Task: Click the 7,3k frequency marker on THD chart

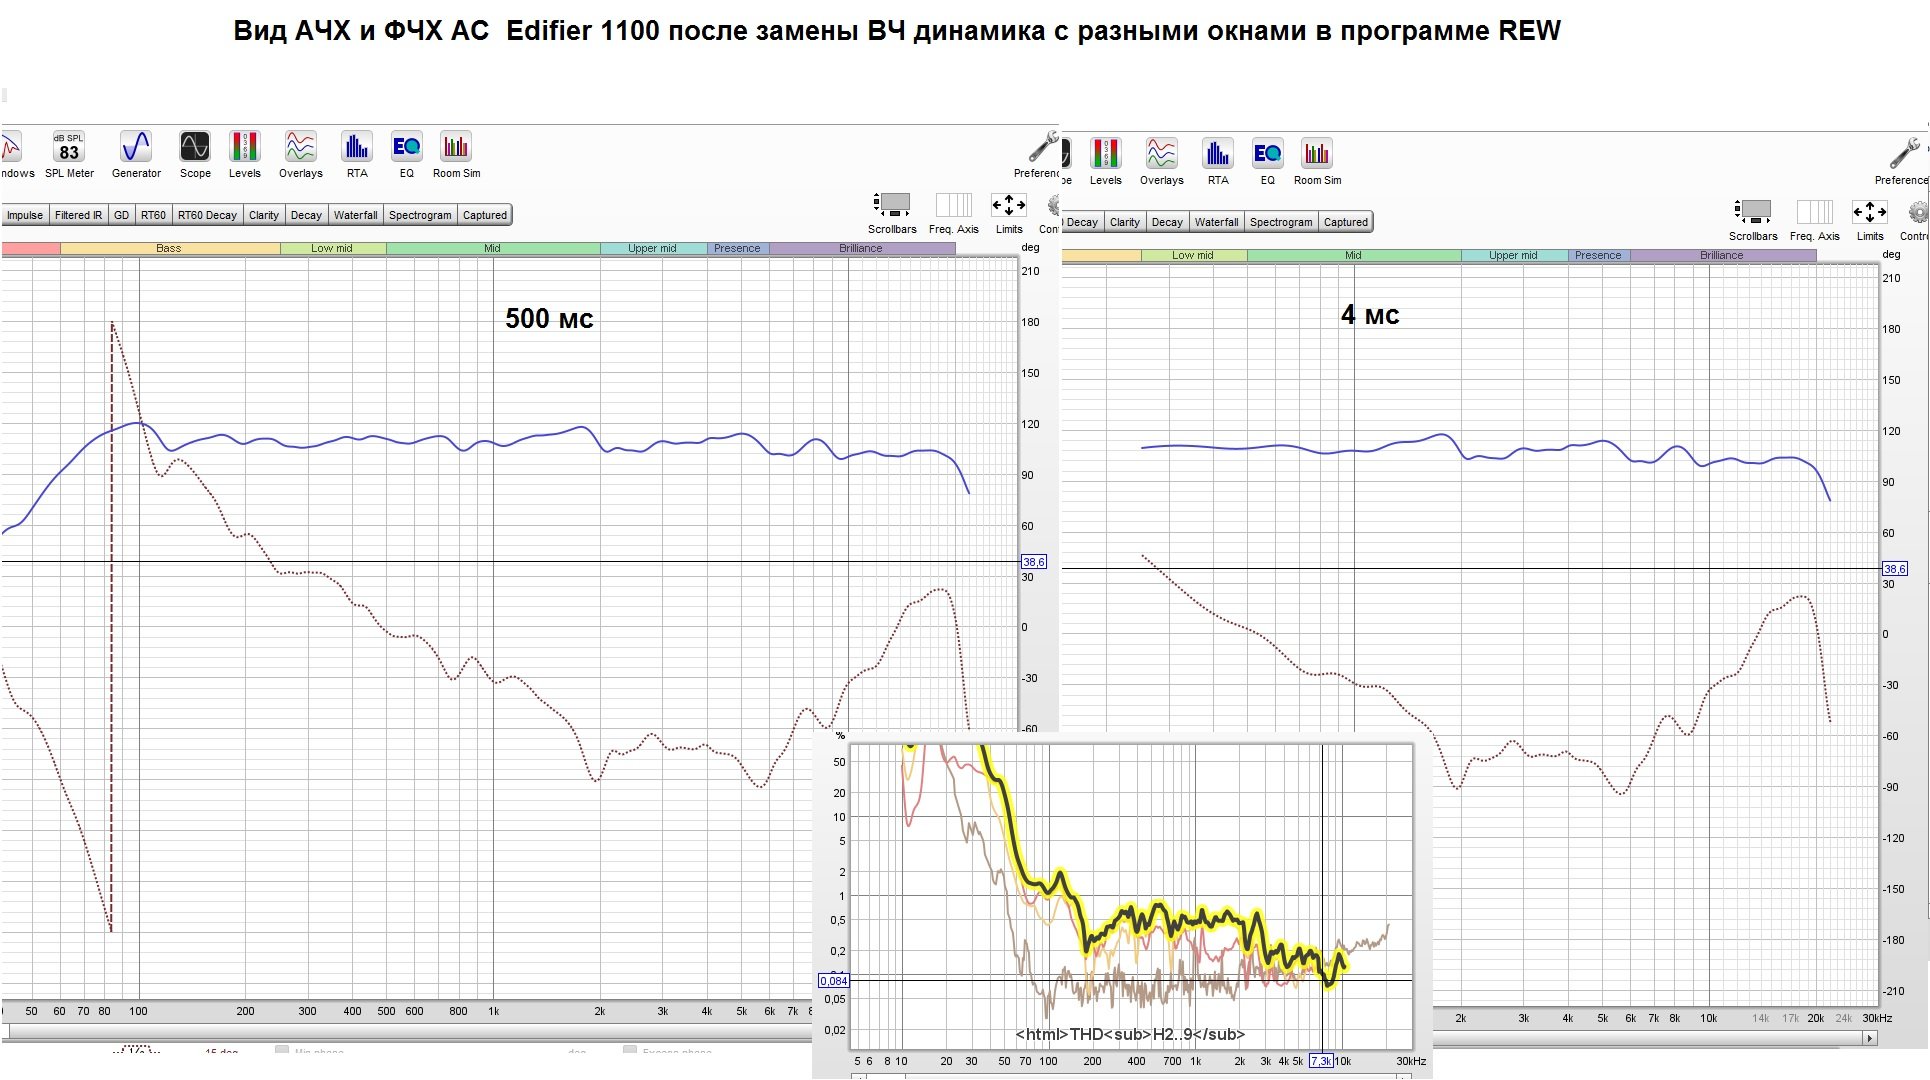Action: [x=1321, y=1061]
